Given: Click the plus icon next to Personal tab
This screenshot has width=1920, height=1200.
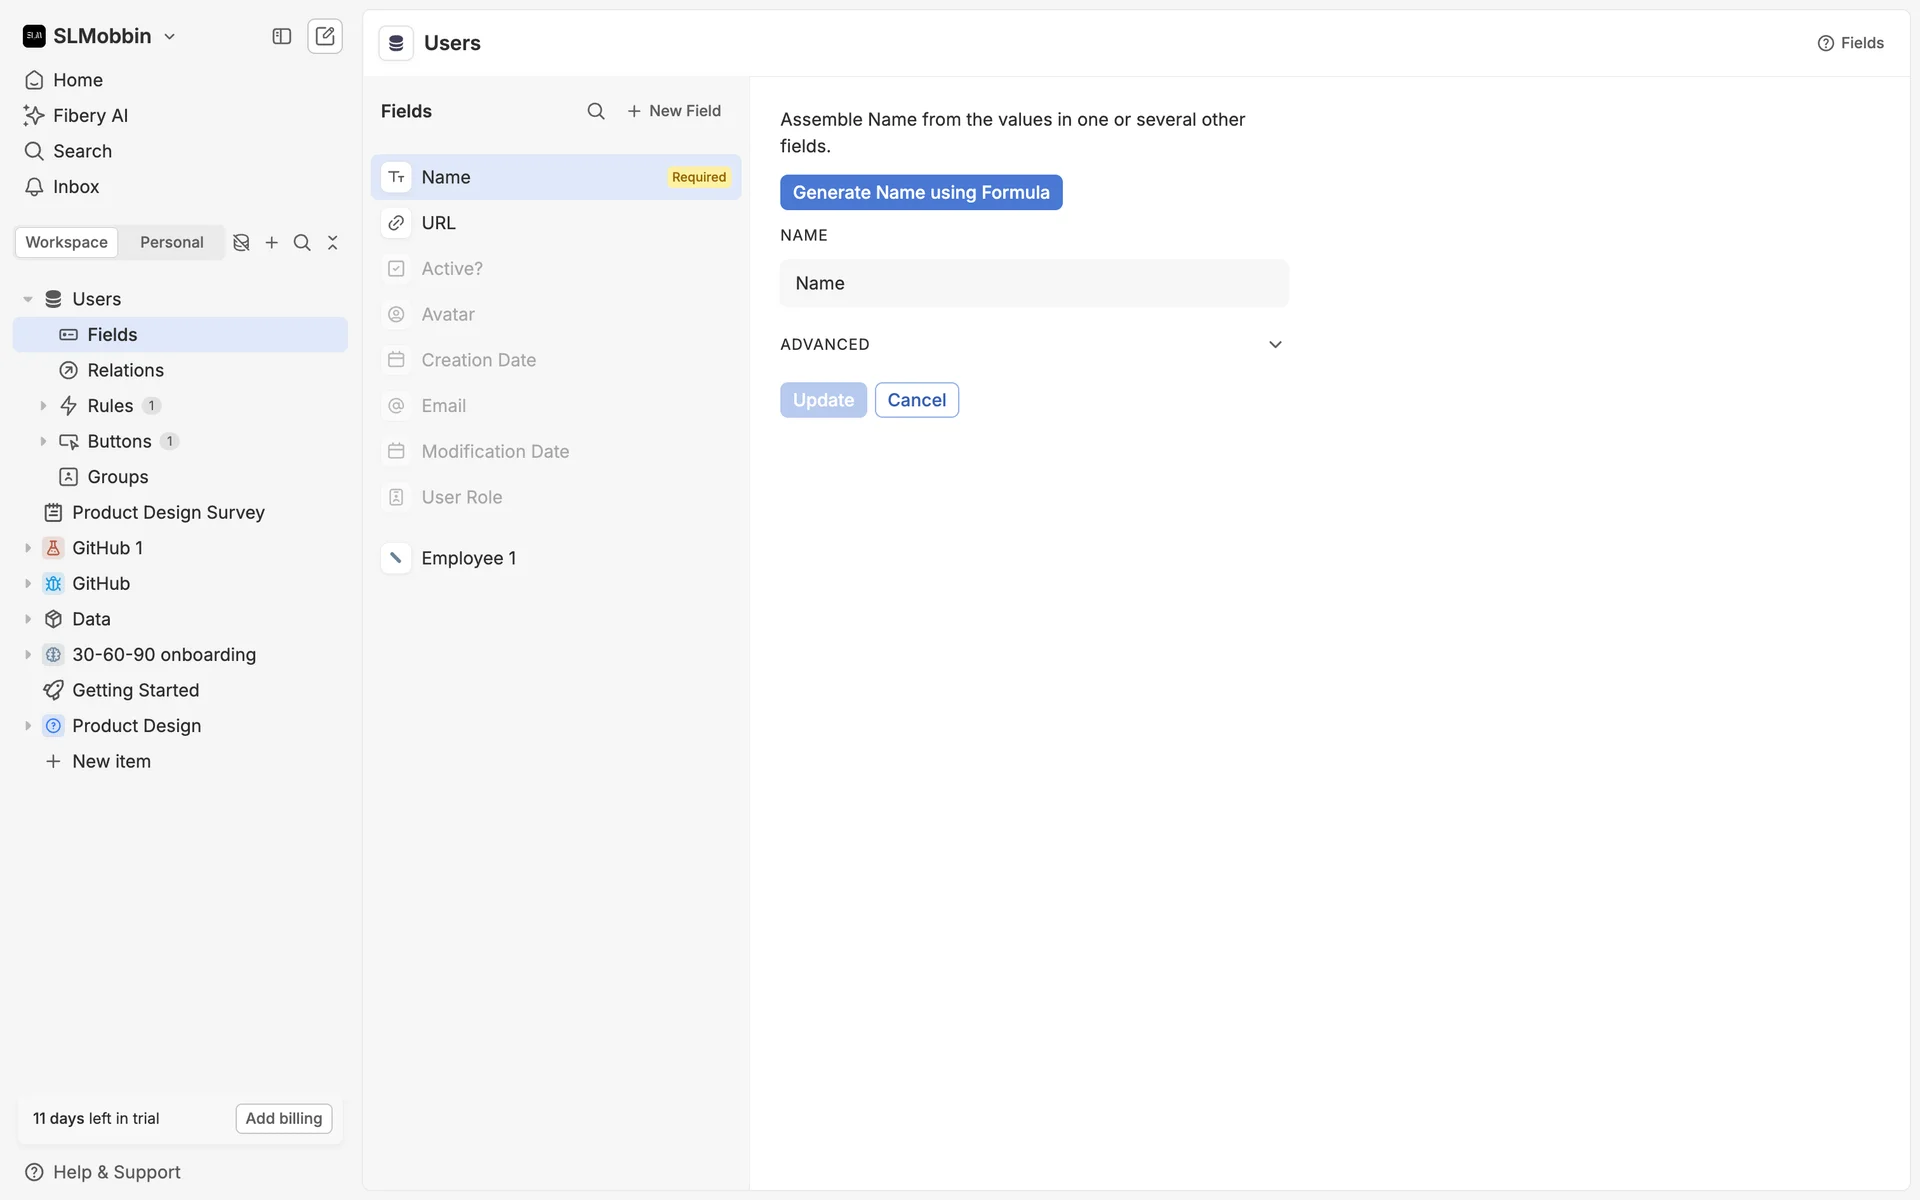Looking at the screenshot, I should (272, 243).
